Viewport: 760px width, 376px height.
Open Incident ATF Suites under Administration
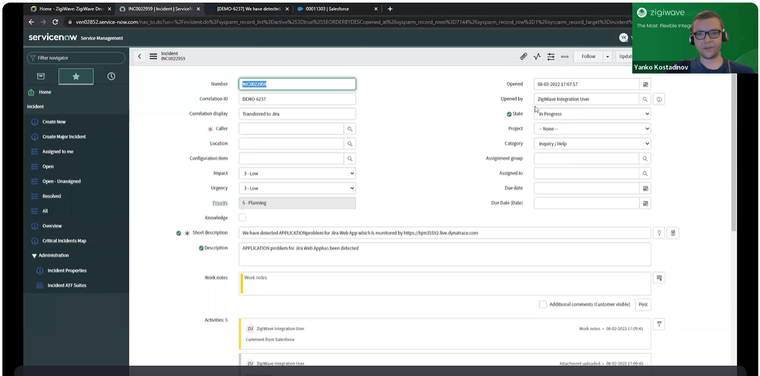coord(67,285)
